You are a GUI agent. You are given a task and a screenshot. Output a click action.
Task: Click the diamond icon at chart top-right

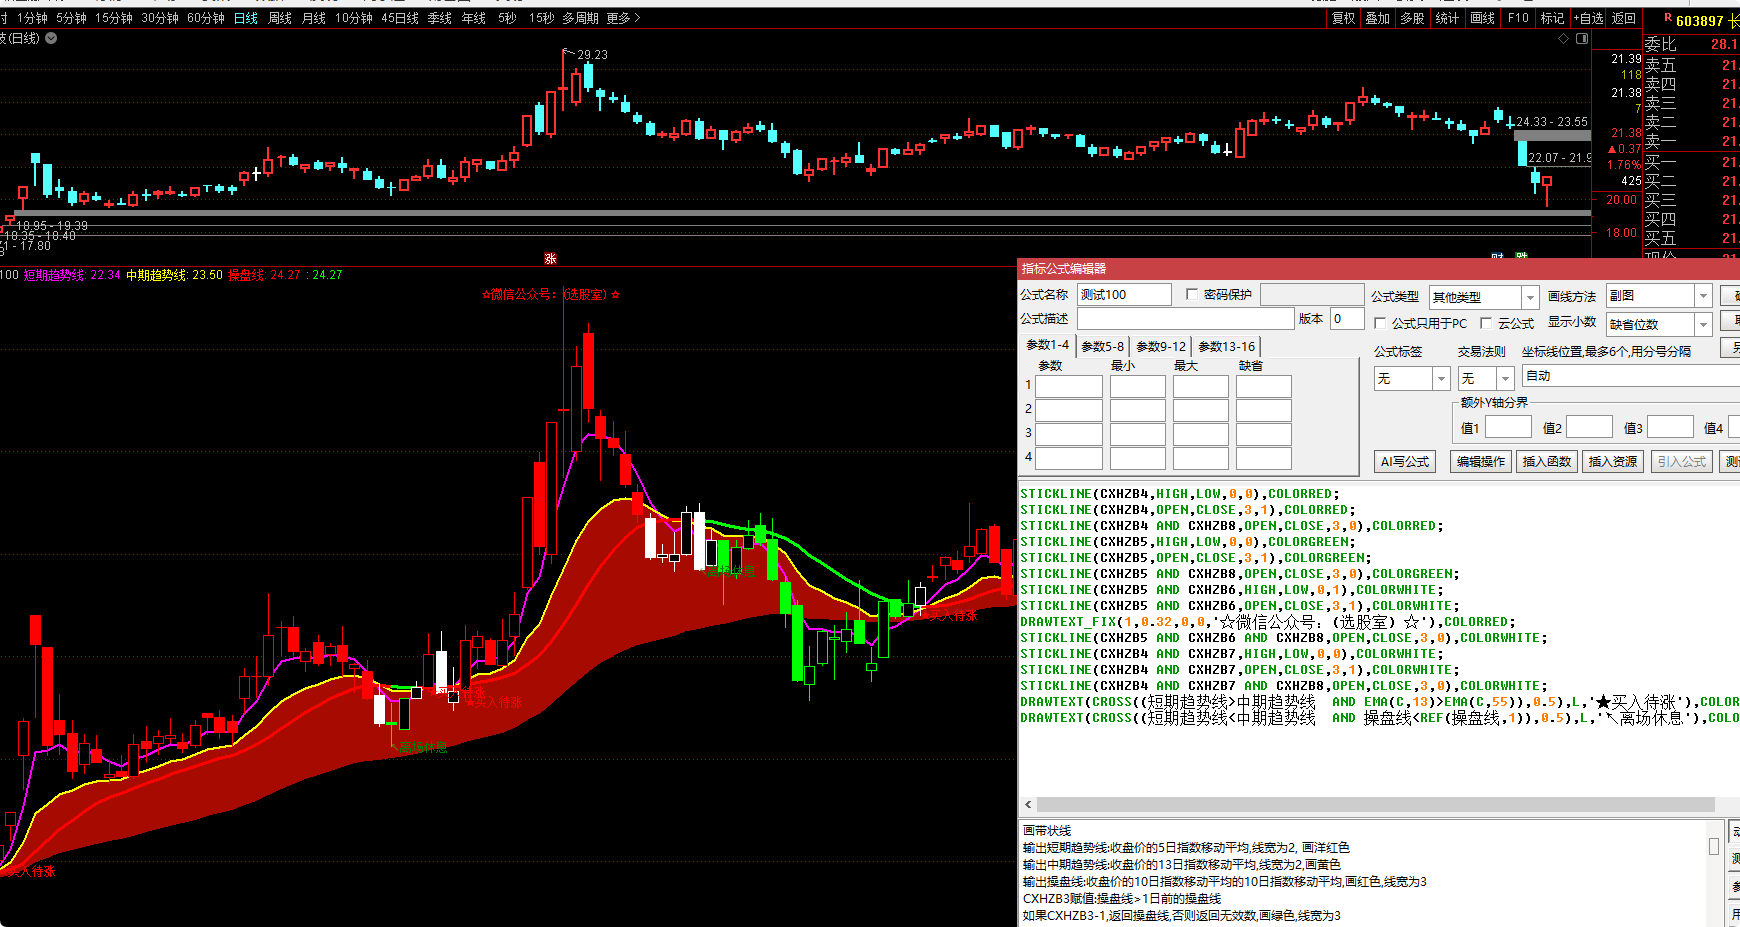[1564, 39]
